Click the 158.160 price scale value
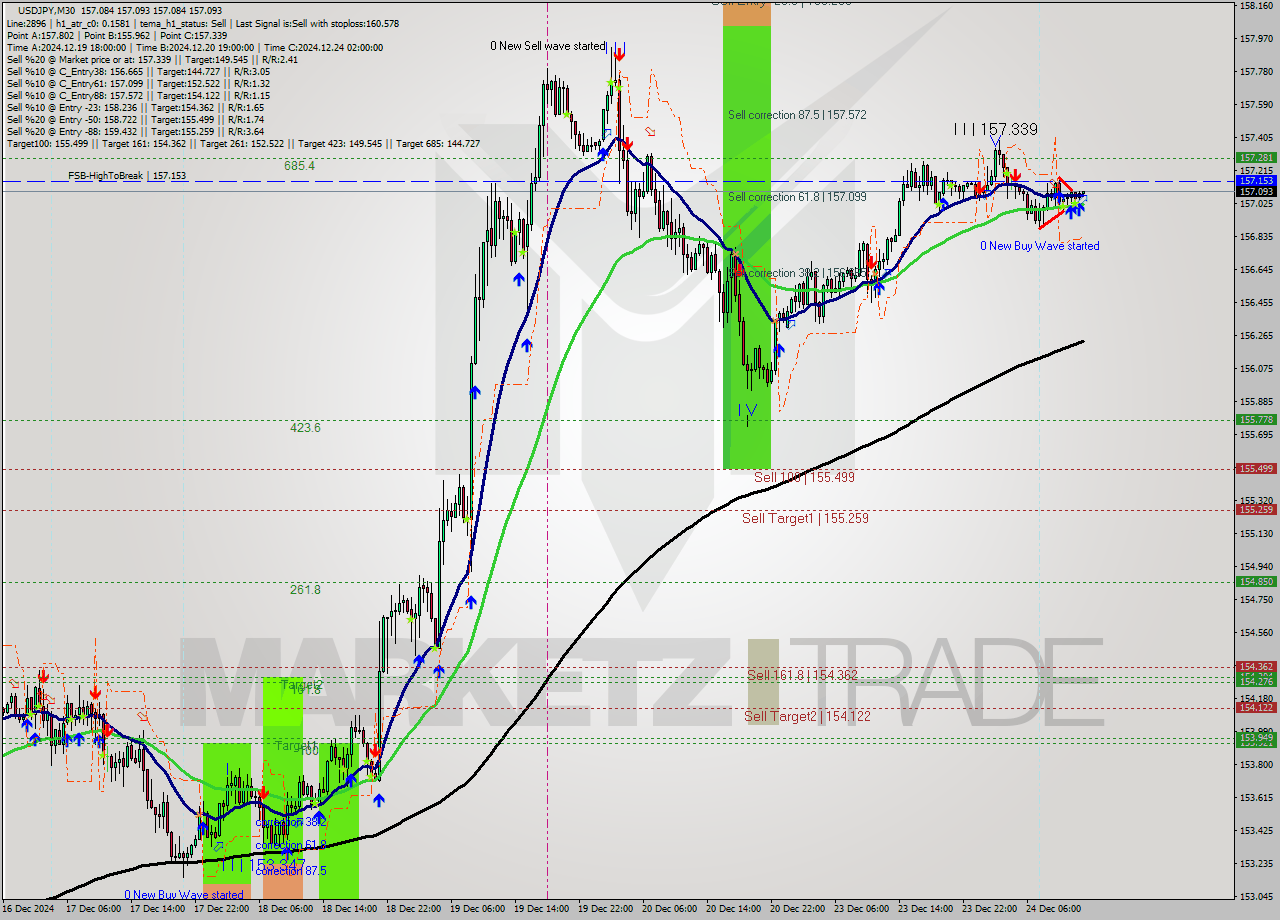 coord(1256,6)
